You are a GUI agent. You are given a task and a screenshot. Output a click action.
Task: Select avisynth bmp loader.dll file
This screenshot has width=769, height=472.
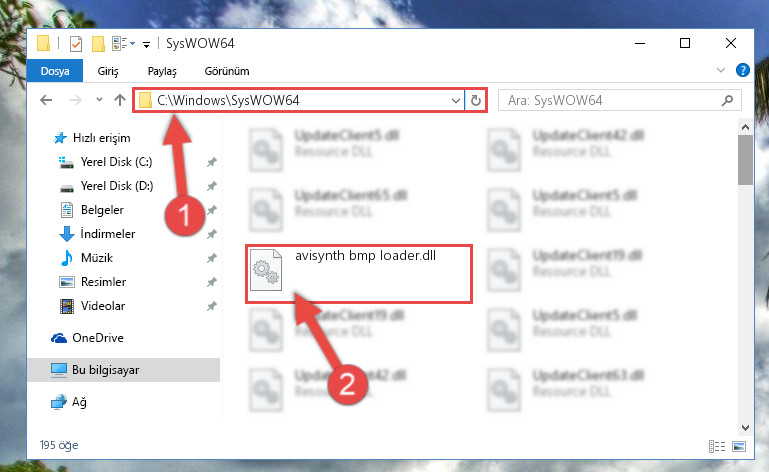click(x=359, y=274)
